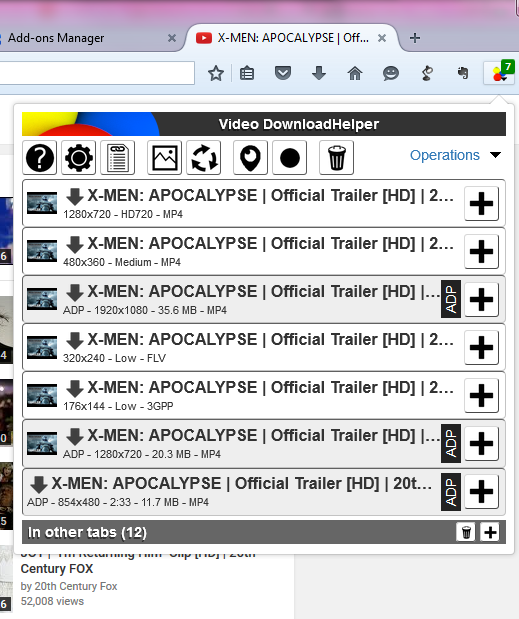Click plus button for ADP 854x480 11.7 MB
Screen dimensions: 519x619
(482, 491)
